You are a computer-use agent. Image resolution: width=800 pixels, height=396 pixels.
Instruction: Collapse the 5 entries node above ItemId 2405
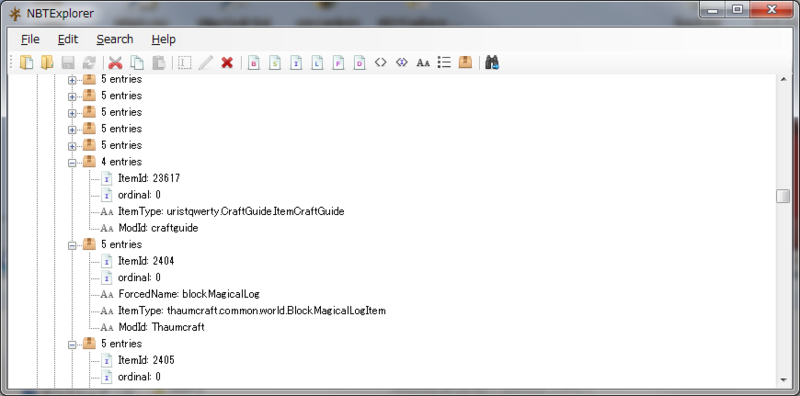(72, 344)
